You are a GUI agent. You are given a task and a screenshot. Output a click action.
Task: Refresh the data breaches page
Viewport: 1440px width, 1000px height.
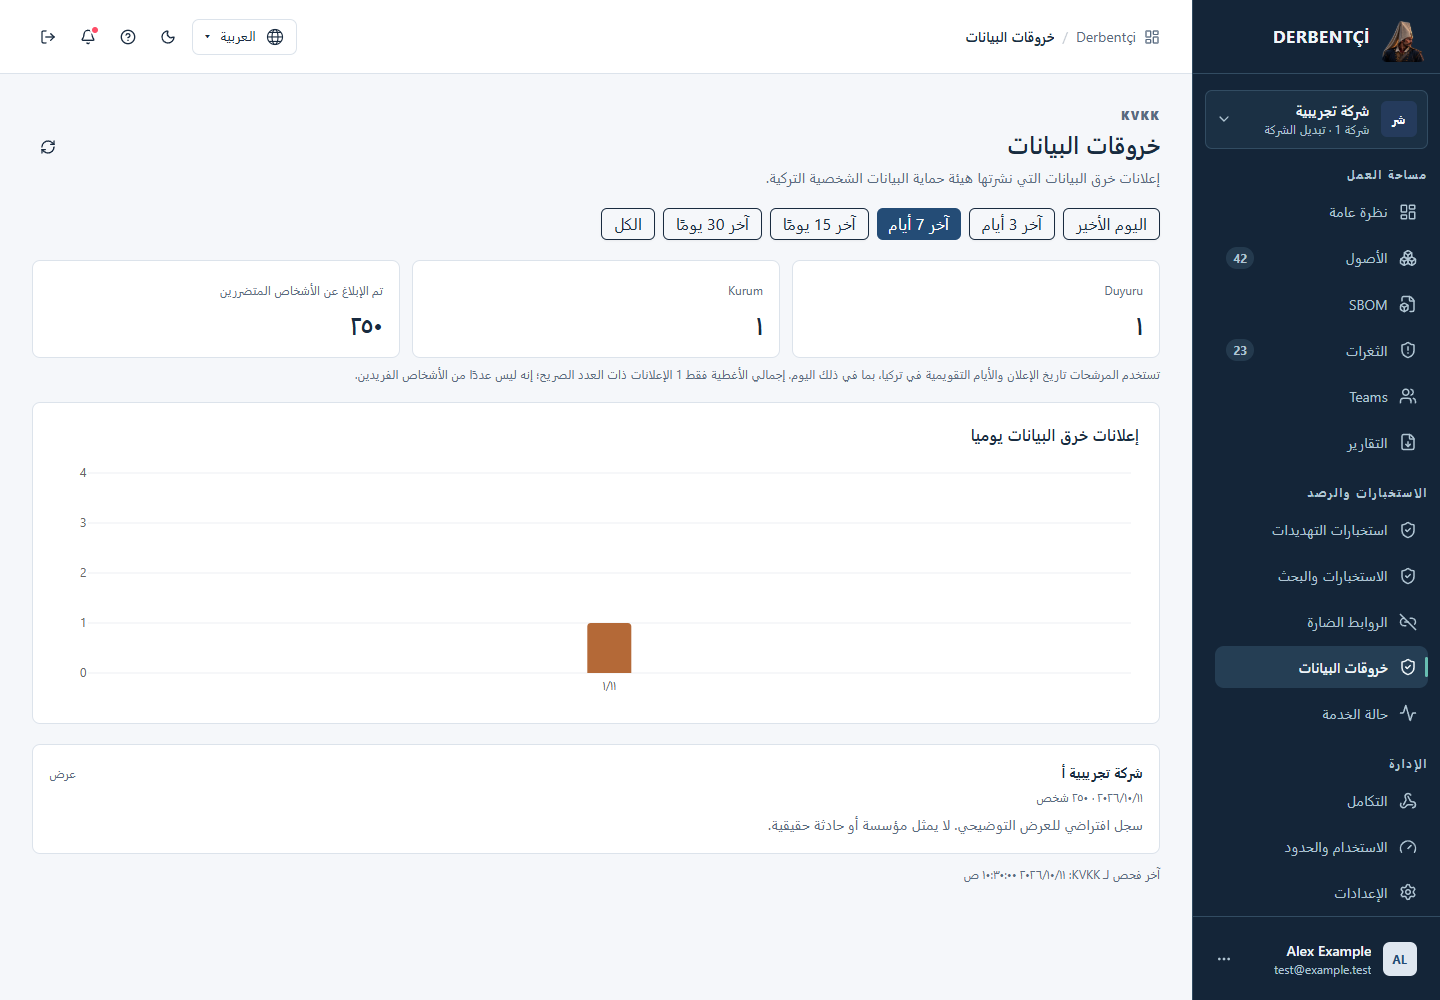click(x=48, y=147)
